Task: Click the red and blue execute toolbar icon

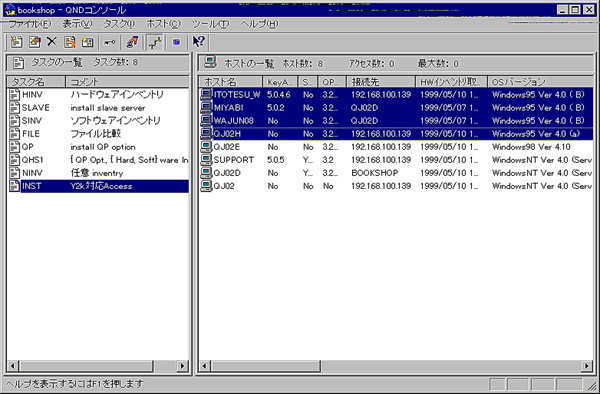Action: coord(132,42)
